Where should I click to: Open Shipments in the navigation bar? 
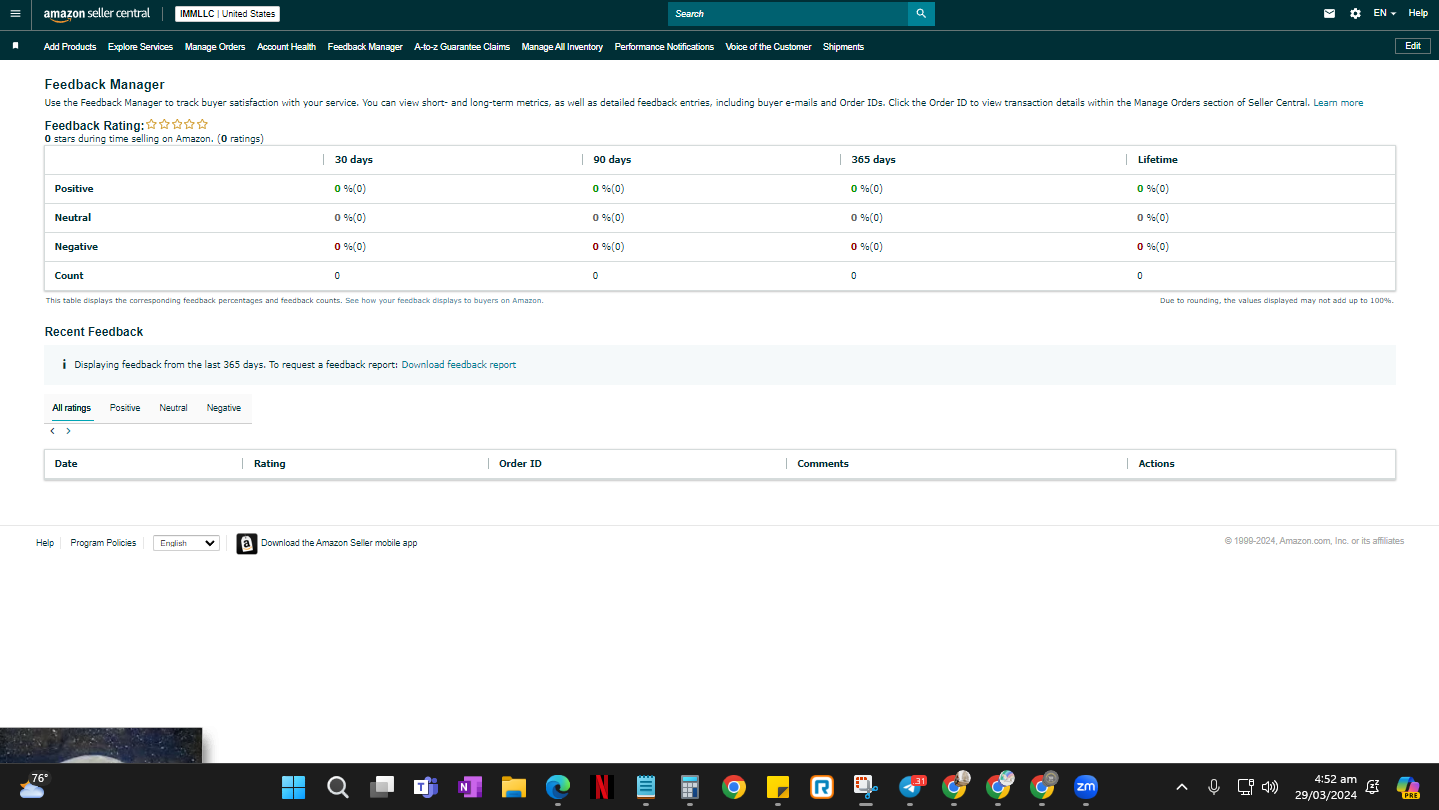[x=843, y=47]
